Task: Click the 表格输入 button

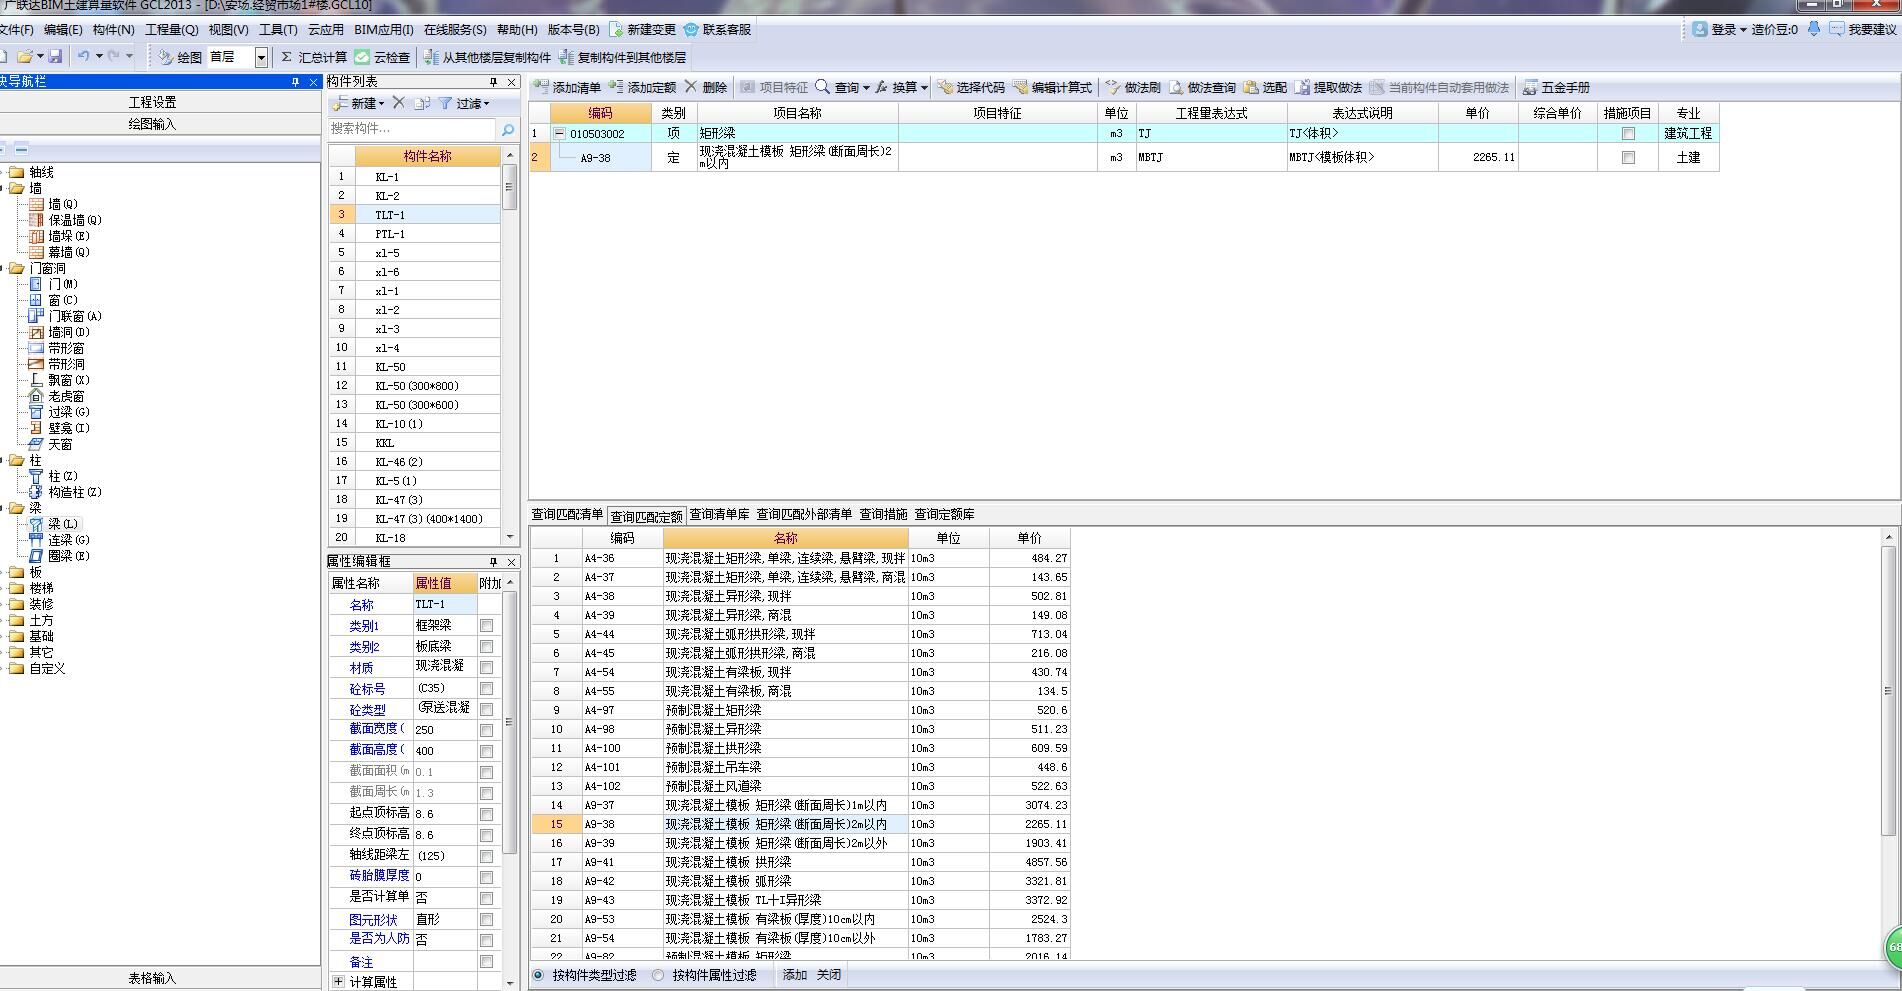Action: point(152,979)
